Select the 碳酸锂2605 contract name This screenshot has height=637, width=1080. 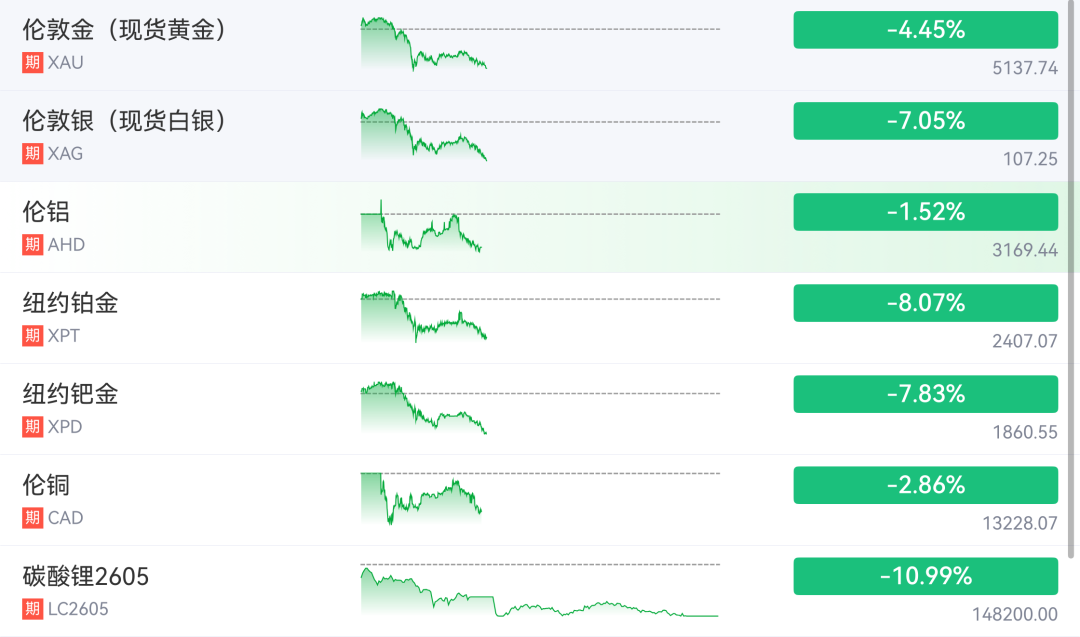[x=86, y=577]
